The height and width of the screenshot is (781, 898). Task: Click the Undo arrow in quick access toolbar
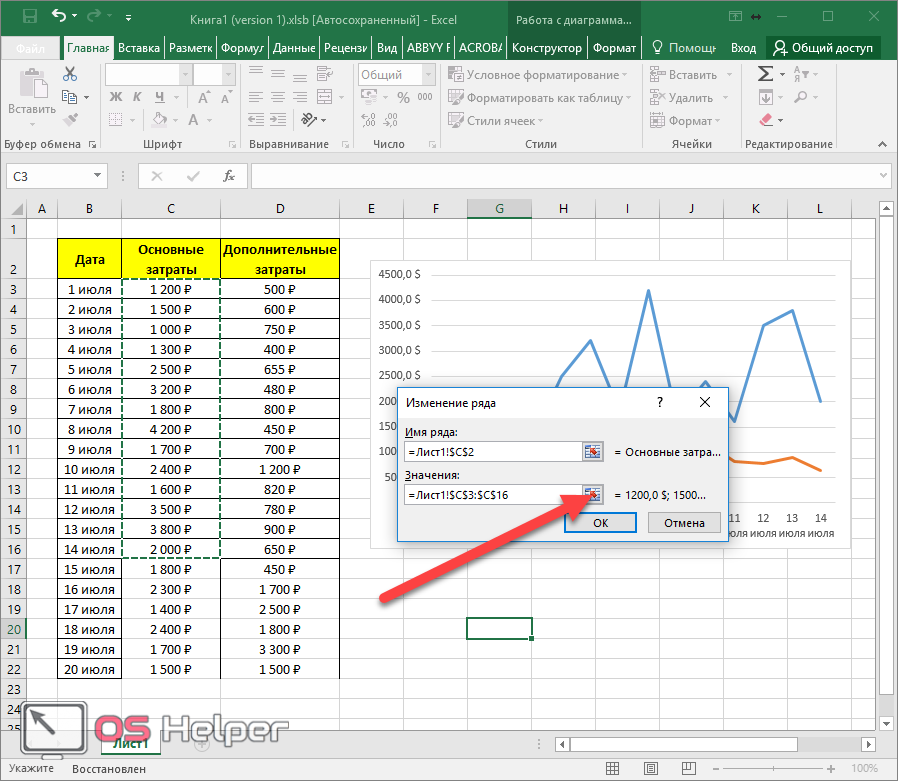point(59,17)
